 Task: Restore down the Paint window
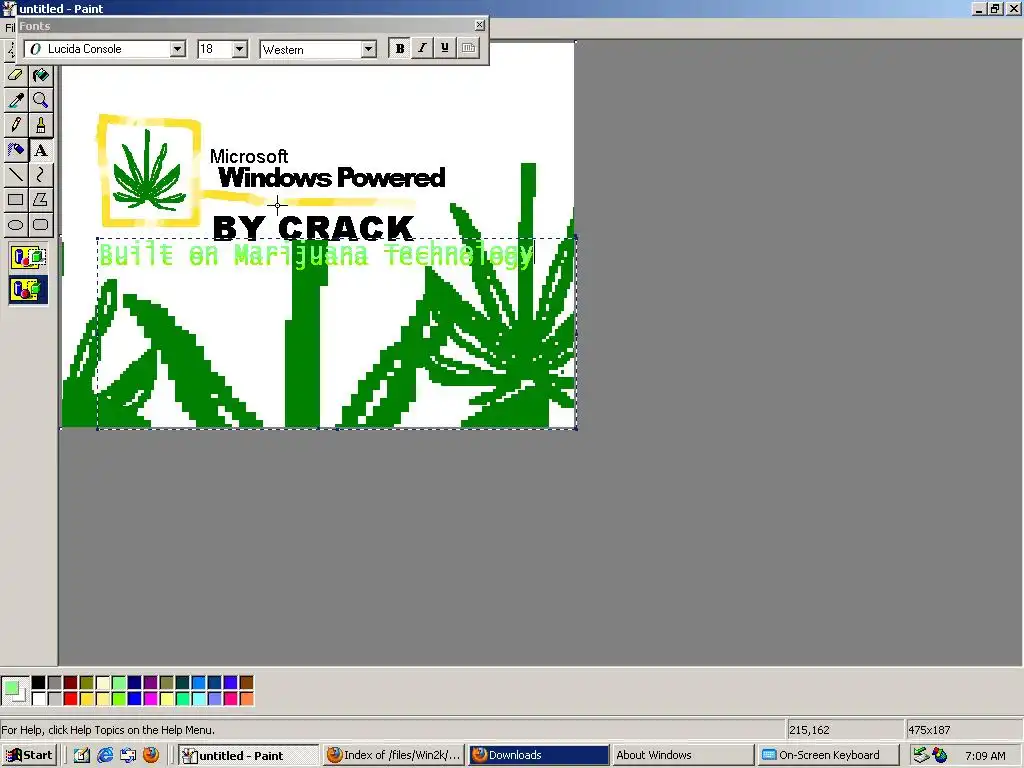pos(995,8)
